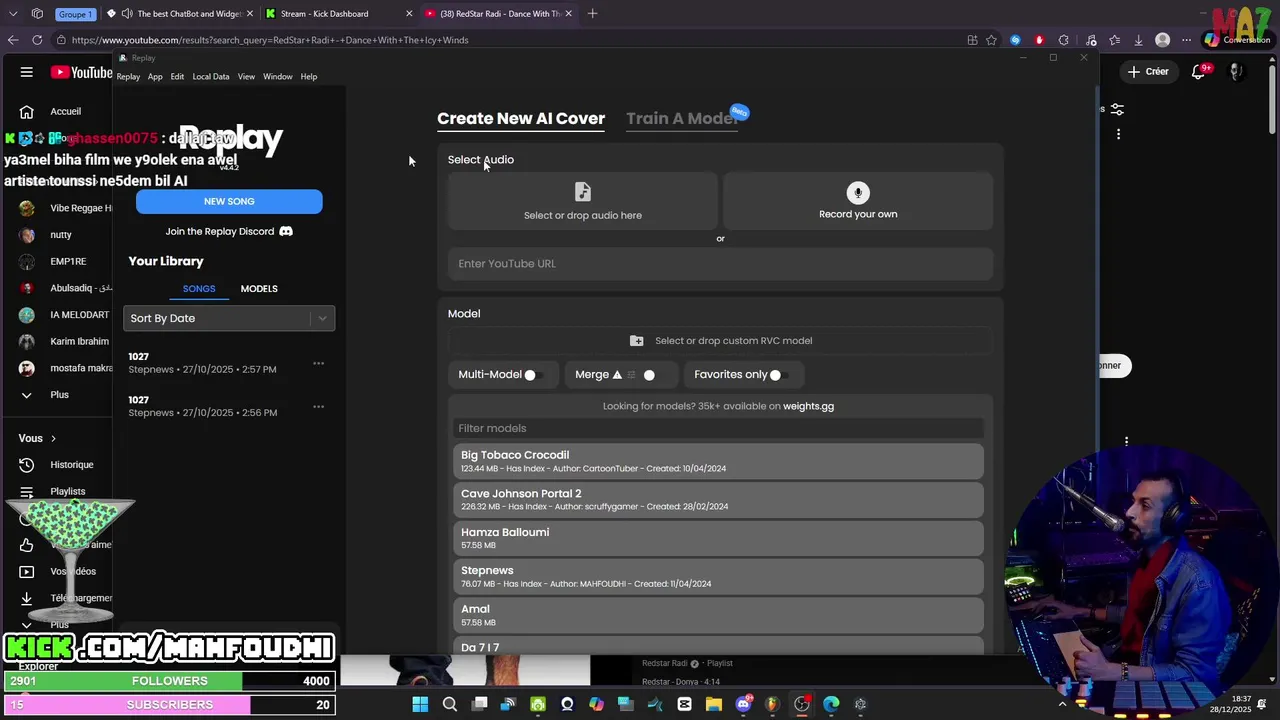Viewport: 1280px width, 720px height.
Task: Open the YouTube hamburger guide menu
Action: [27, 72]
